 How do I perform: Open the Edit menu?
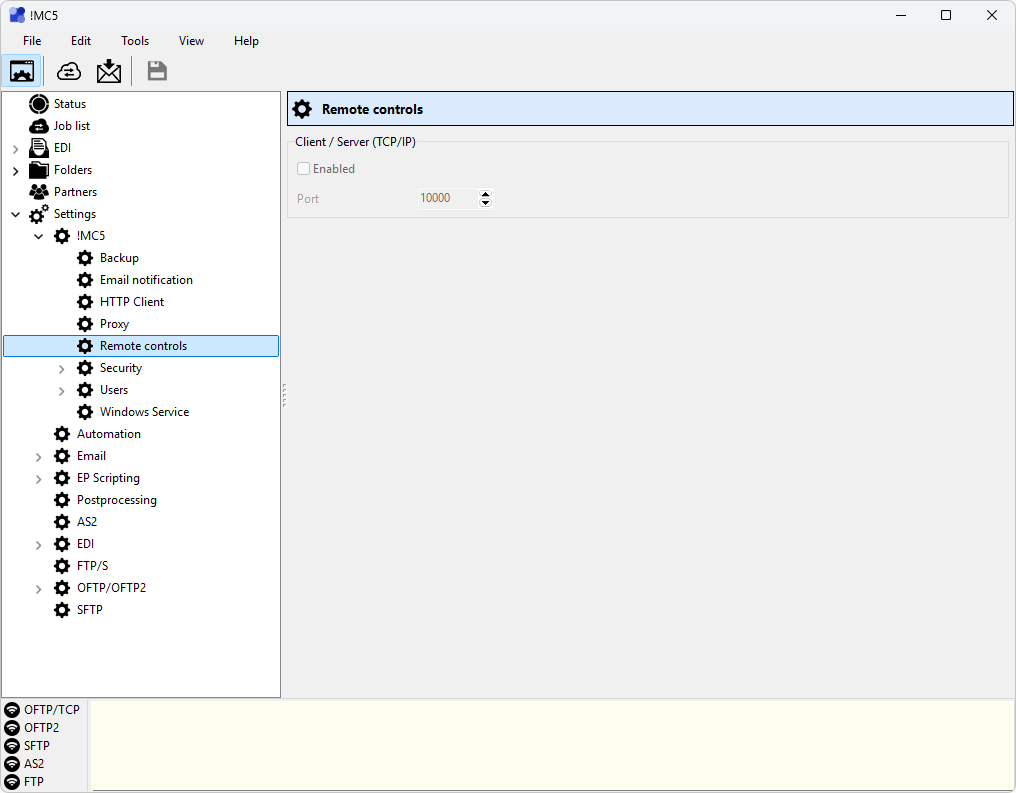click(x=80, y=41)
